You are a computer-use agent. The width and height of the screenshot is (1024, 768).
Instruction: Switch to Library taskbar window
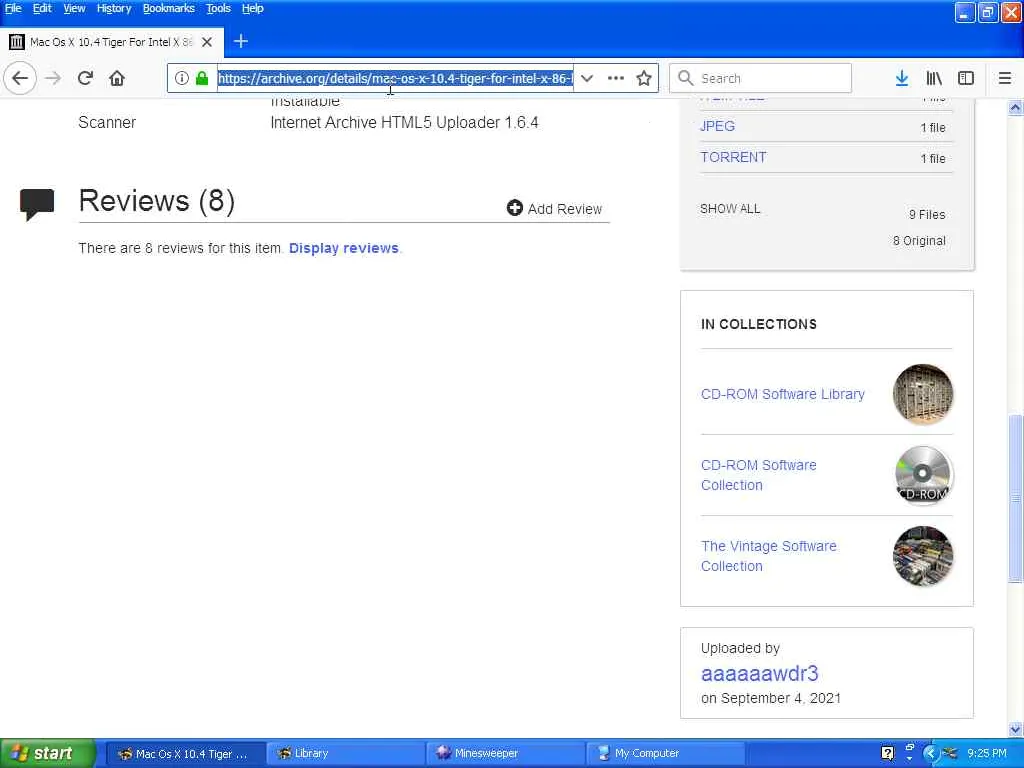(x=345, y=754)
